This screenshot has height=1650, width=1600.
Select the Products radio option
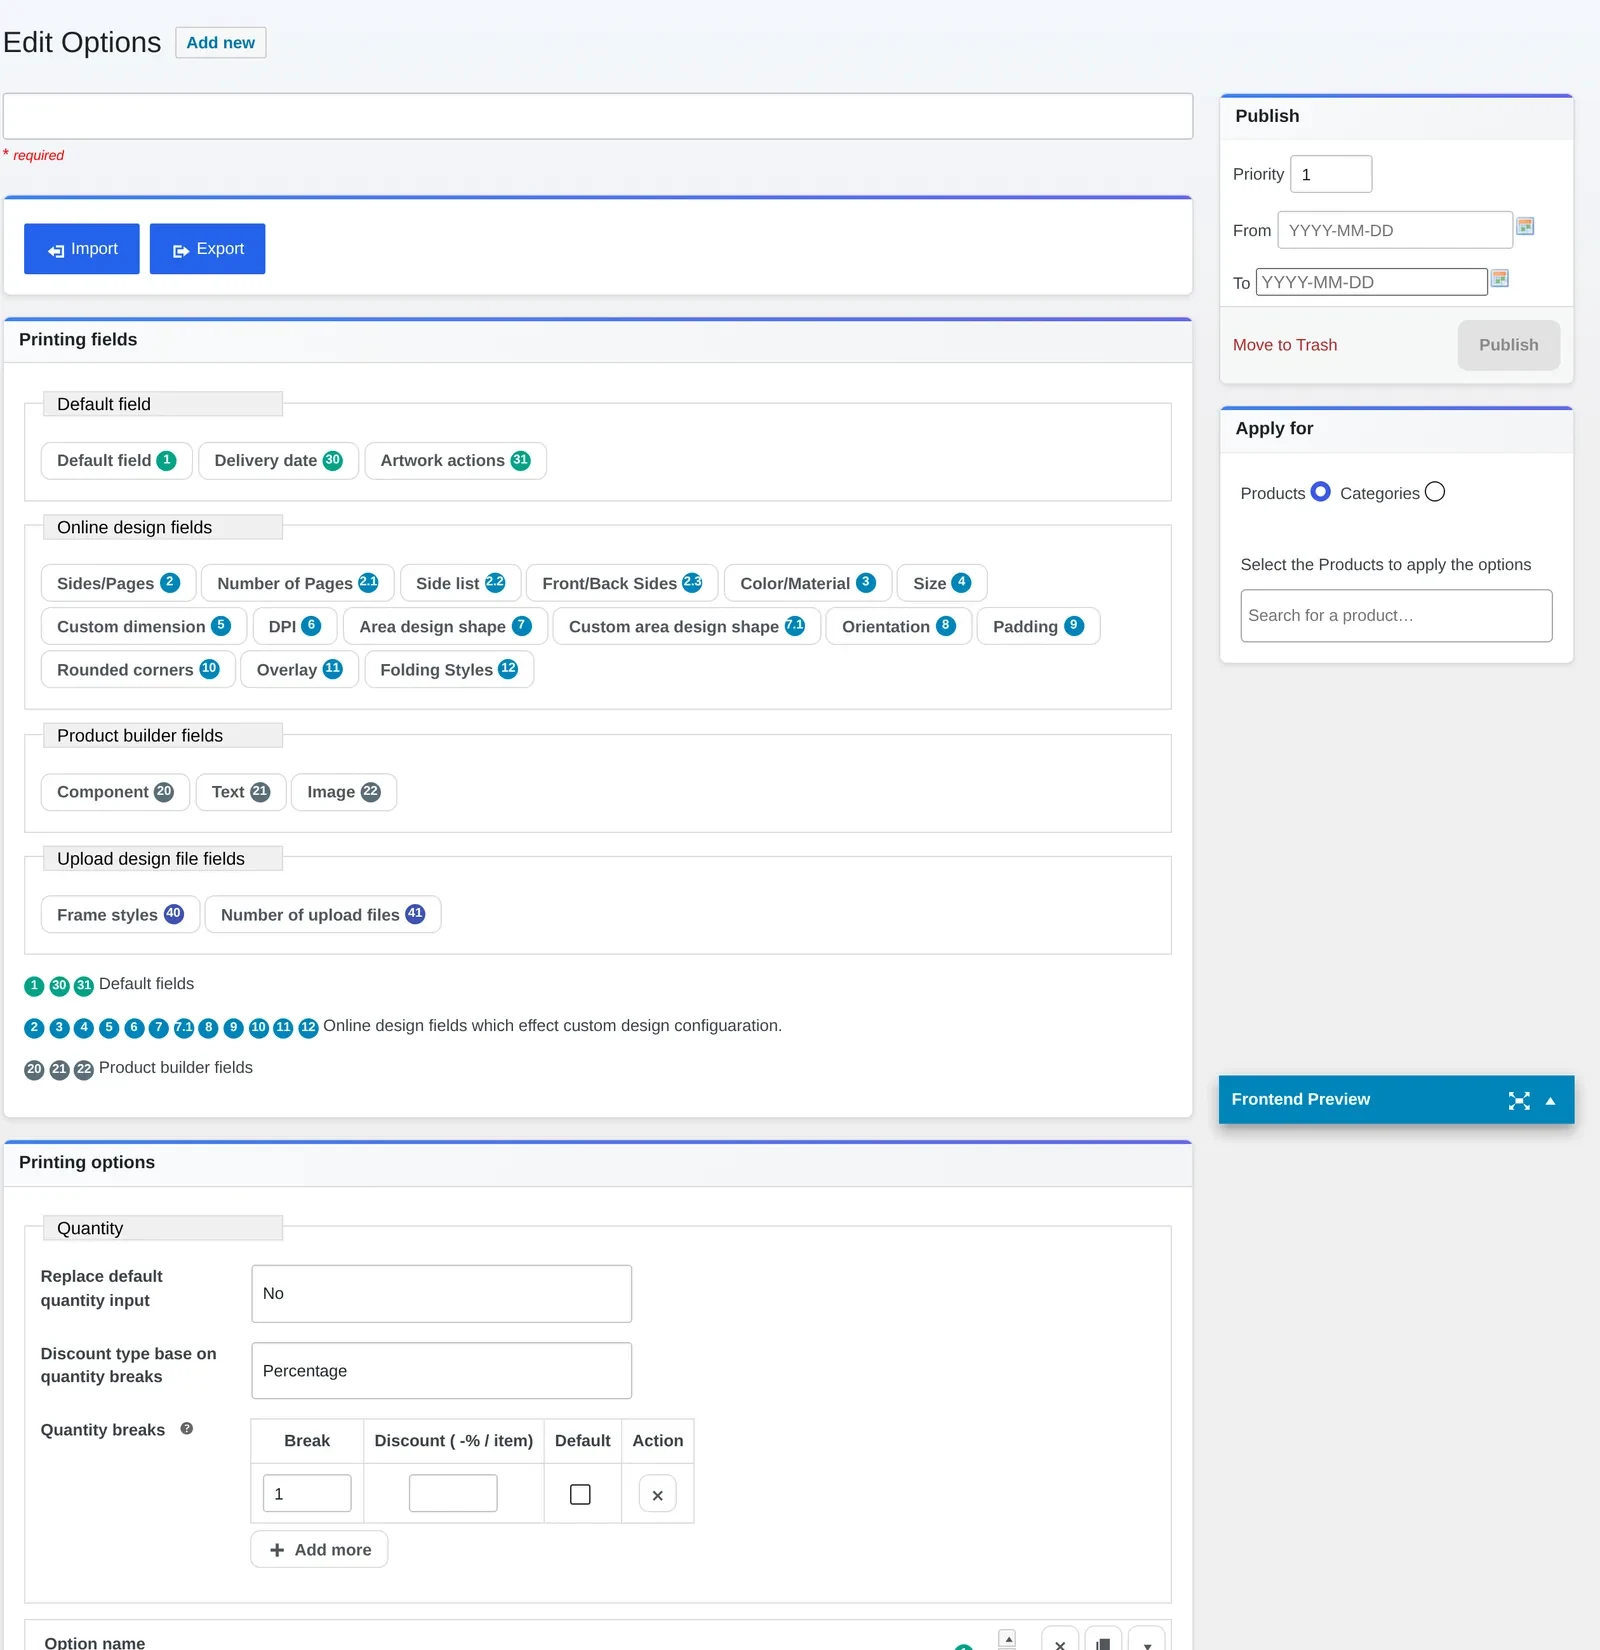click(1320, 492)
